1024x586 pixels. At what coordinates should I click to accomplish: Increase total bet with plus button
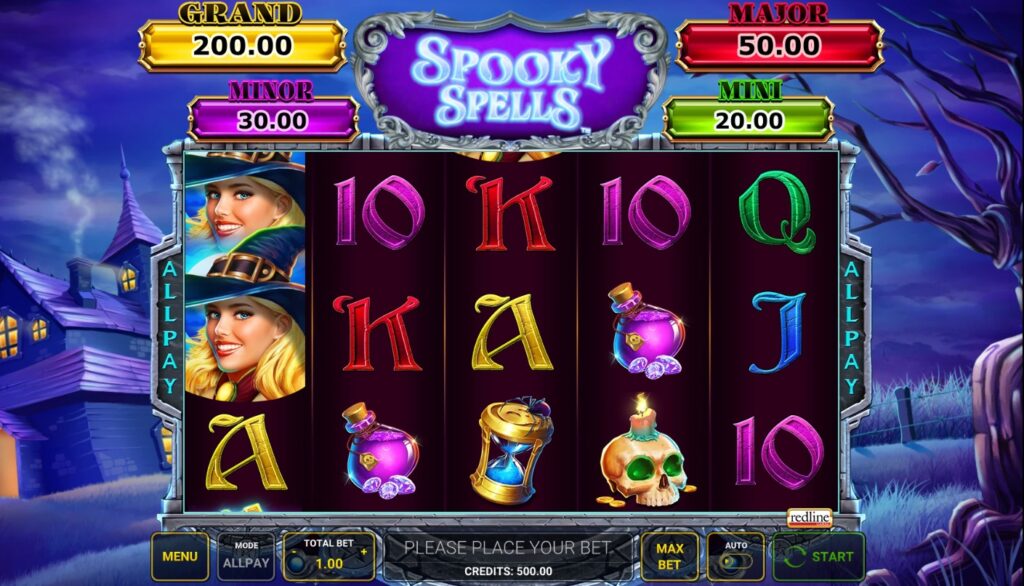364,551
